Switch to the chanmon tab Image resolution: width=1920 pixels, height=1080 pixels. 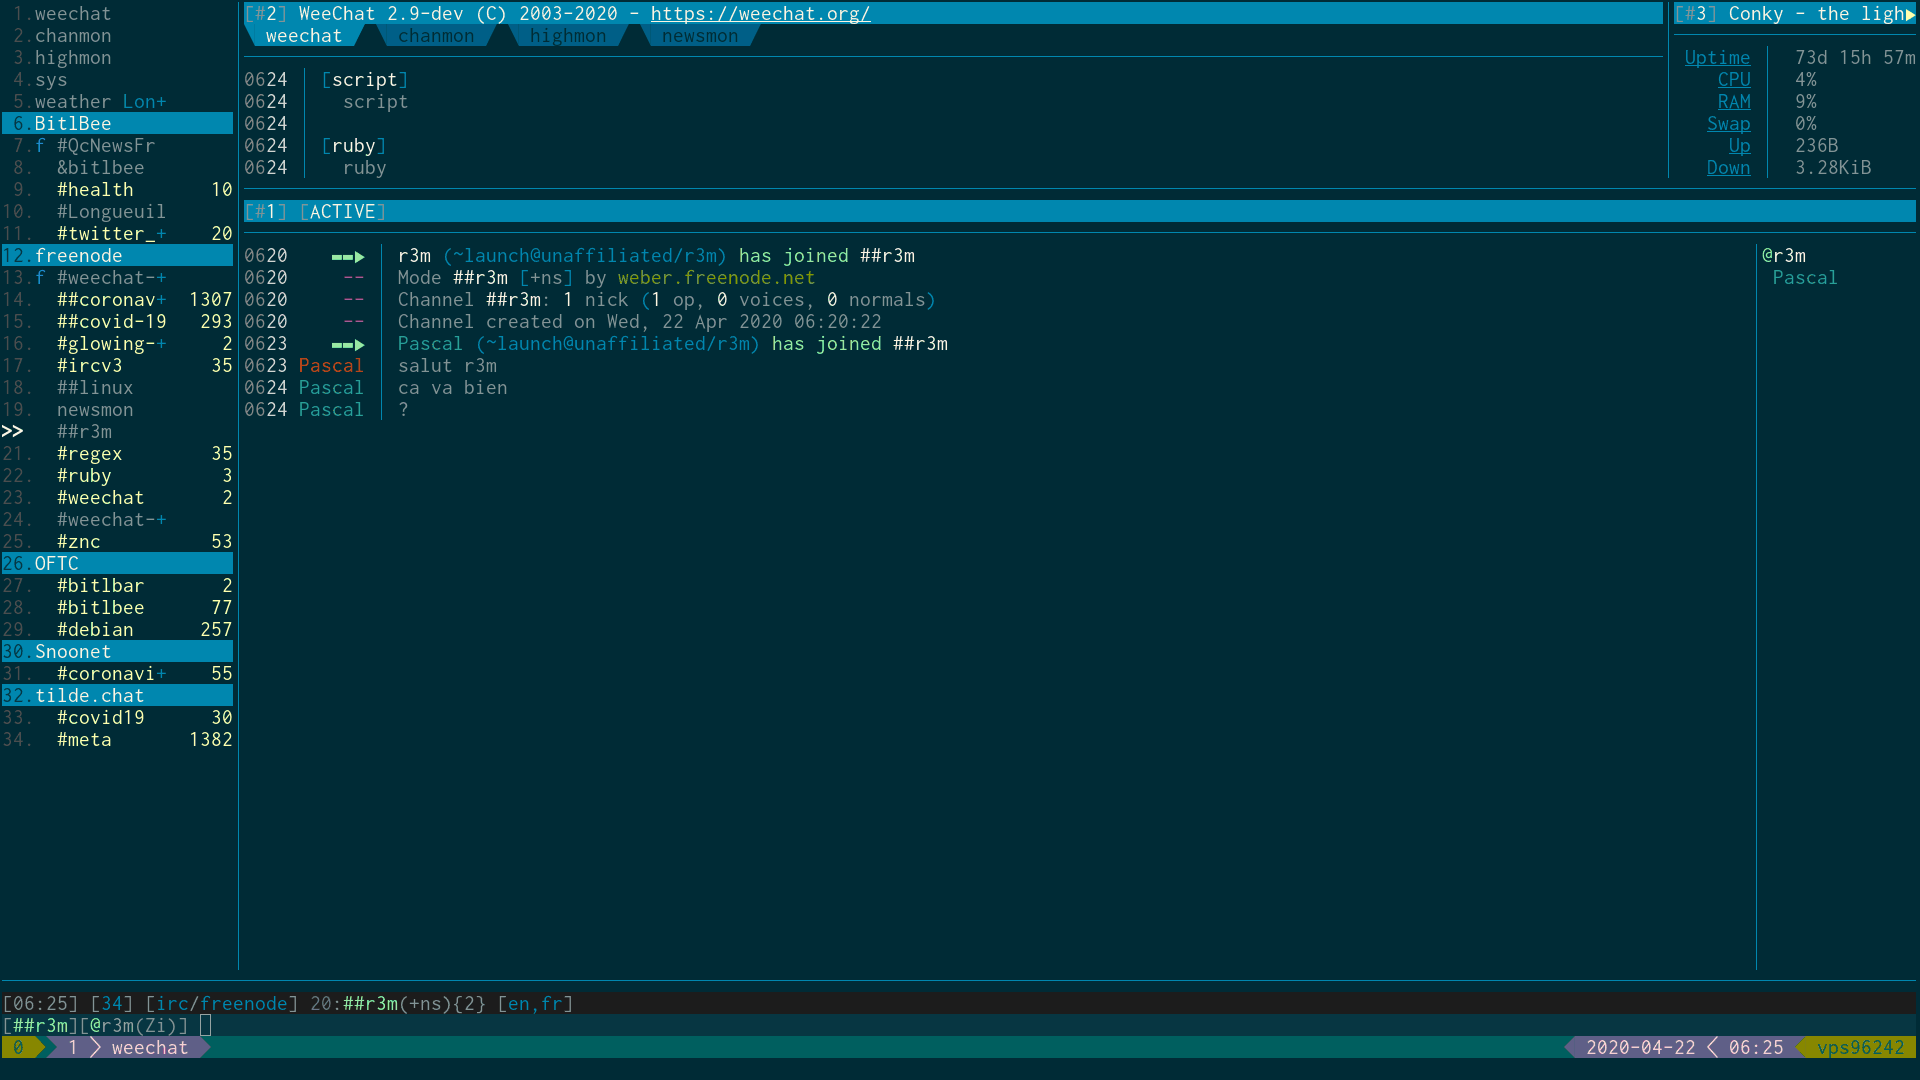click(x=436, y=36)
